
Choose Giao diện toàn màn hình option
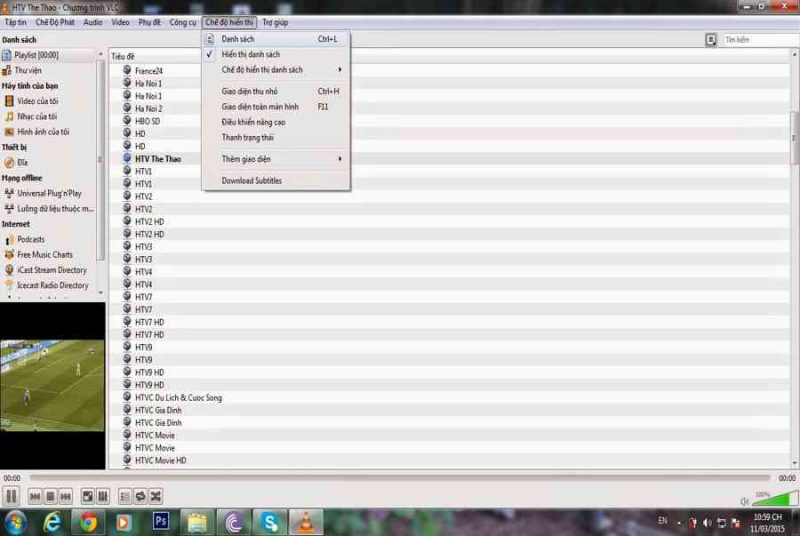coord(276,107)
